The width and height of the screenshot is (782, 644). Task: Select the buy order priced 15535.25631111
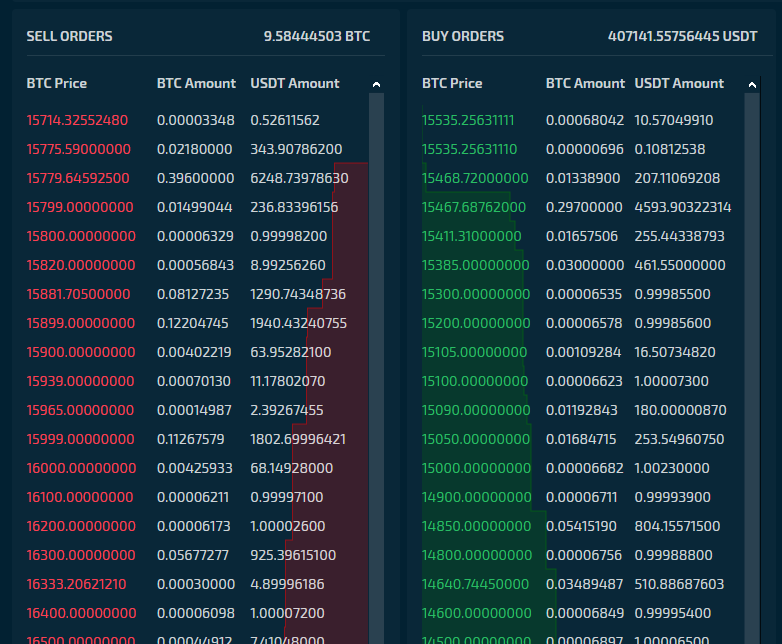(583, 120)
